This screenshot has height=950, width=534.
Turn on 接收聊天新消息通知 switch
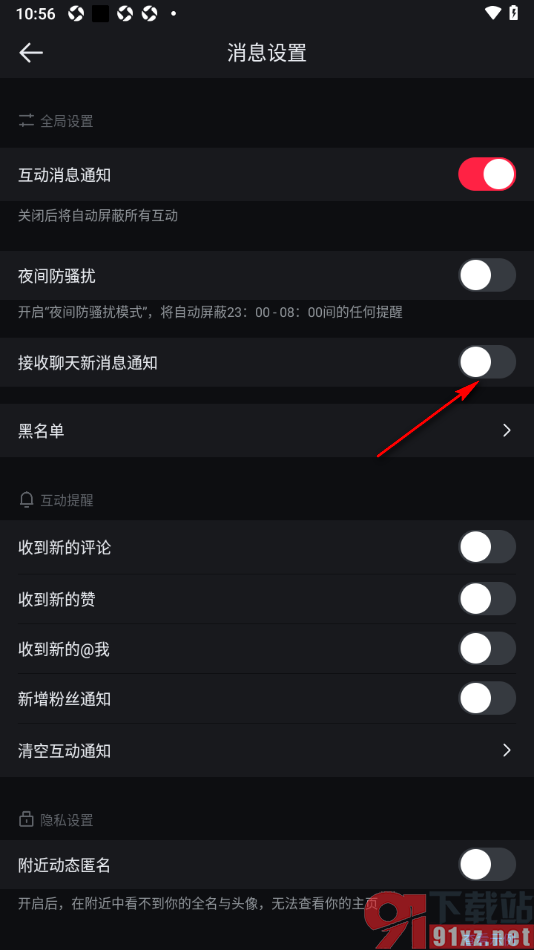click(487, 362)
